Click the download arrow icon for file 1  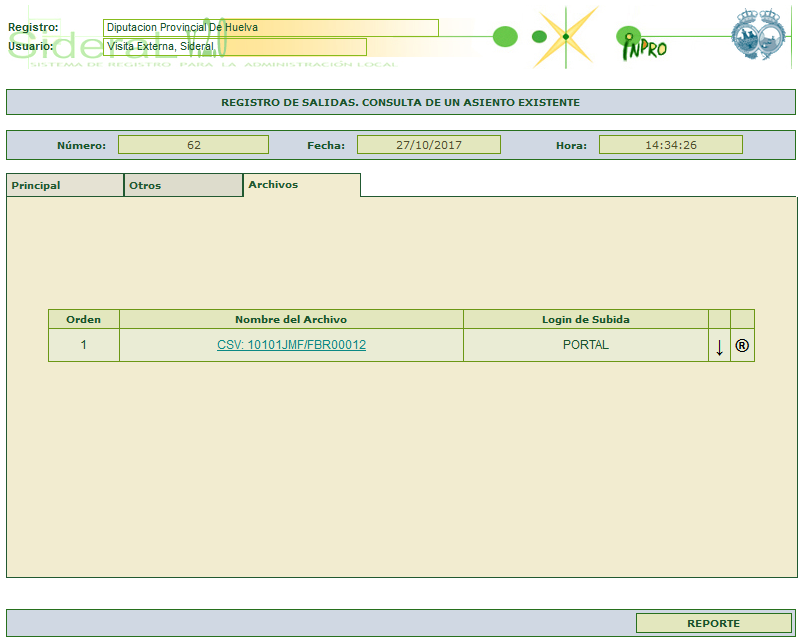pos(719,347)
